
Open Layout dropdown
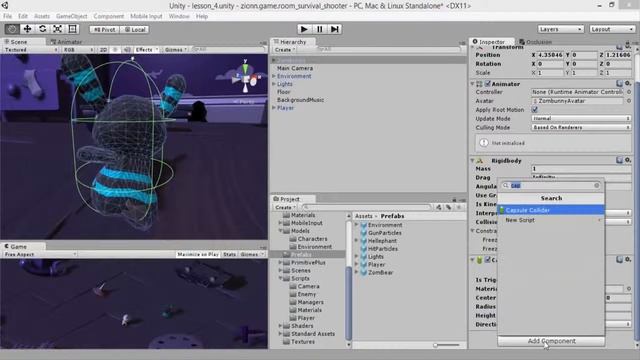[612, 29]
